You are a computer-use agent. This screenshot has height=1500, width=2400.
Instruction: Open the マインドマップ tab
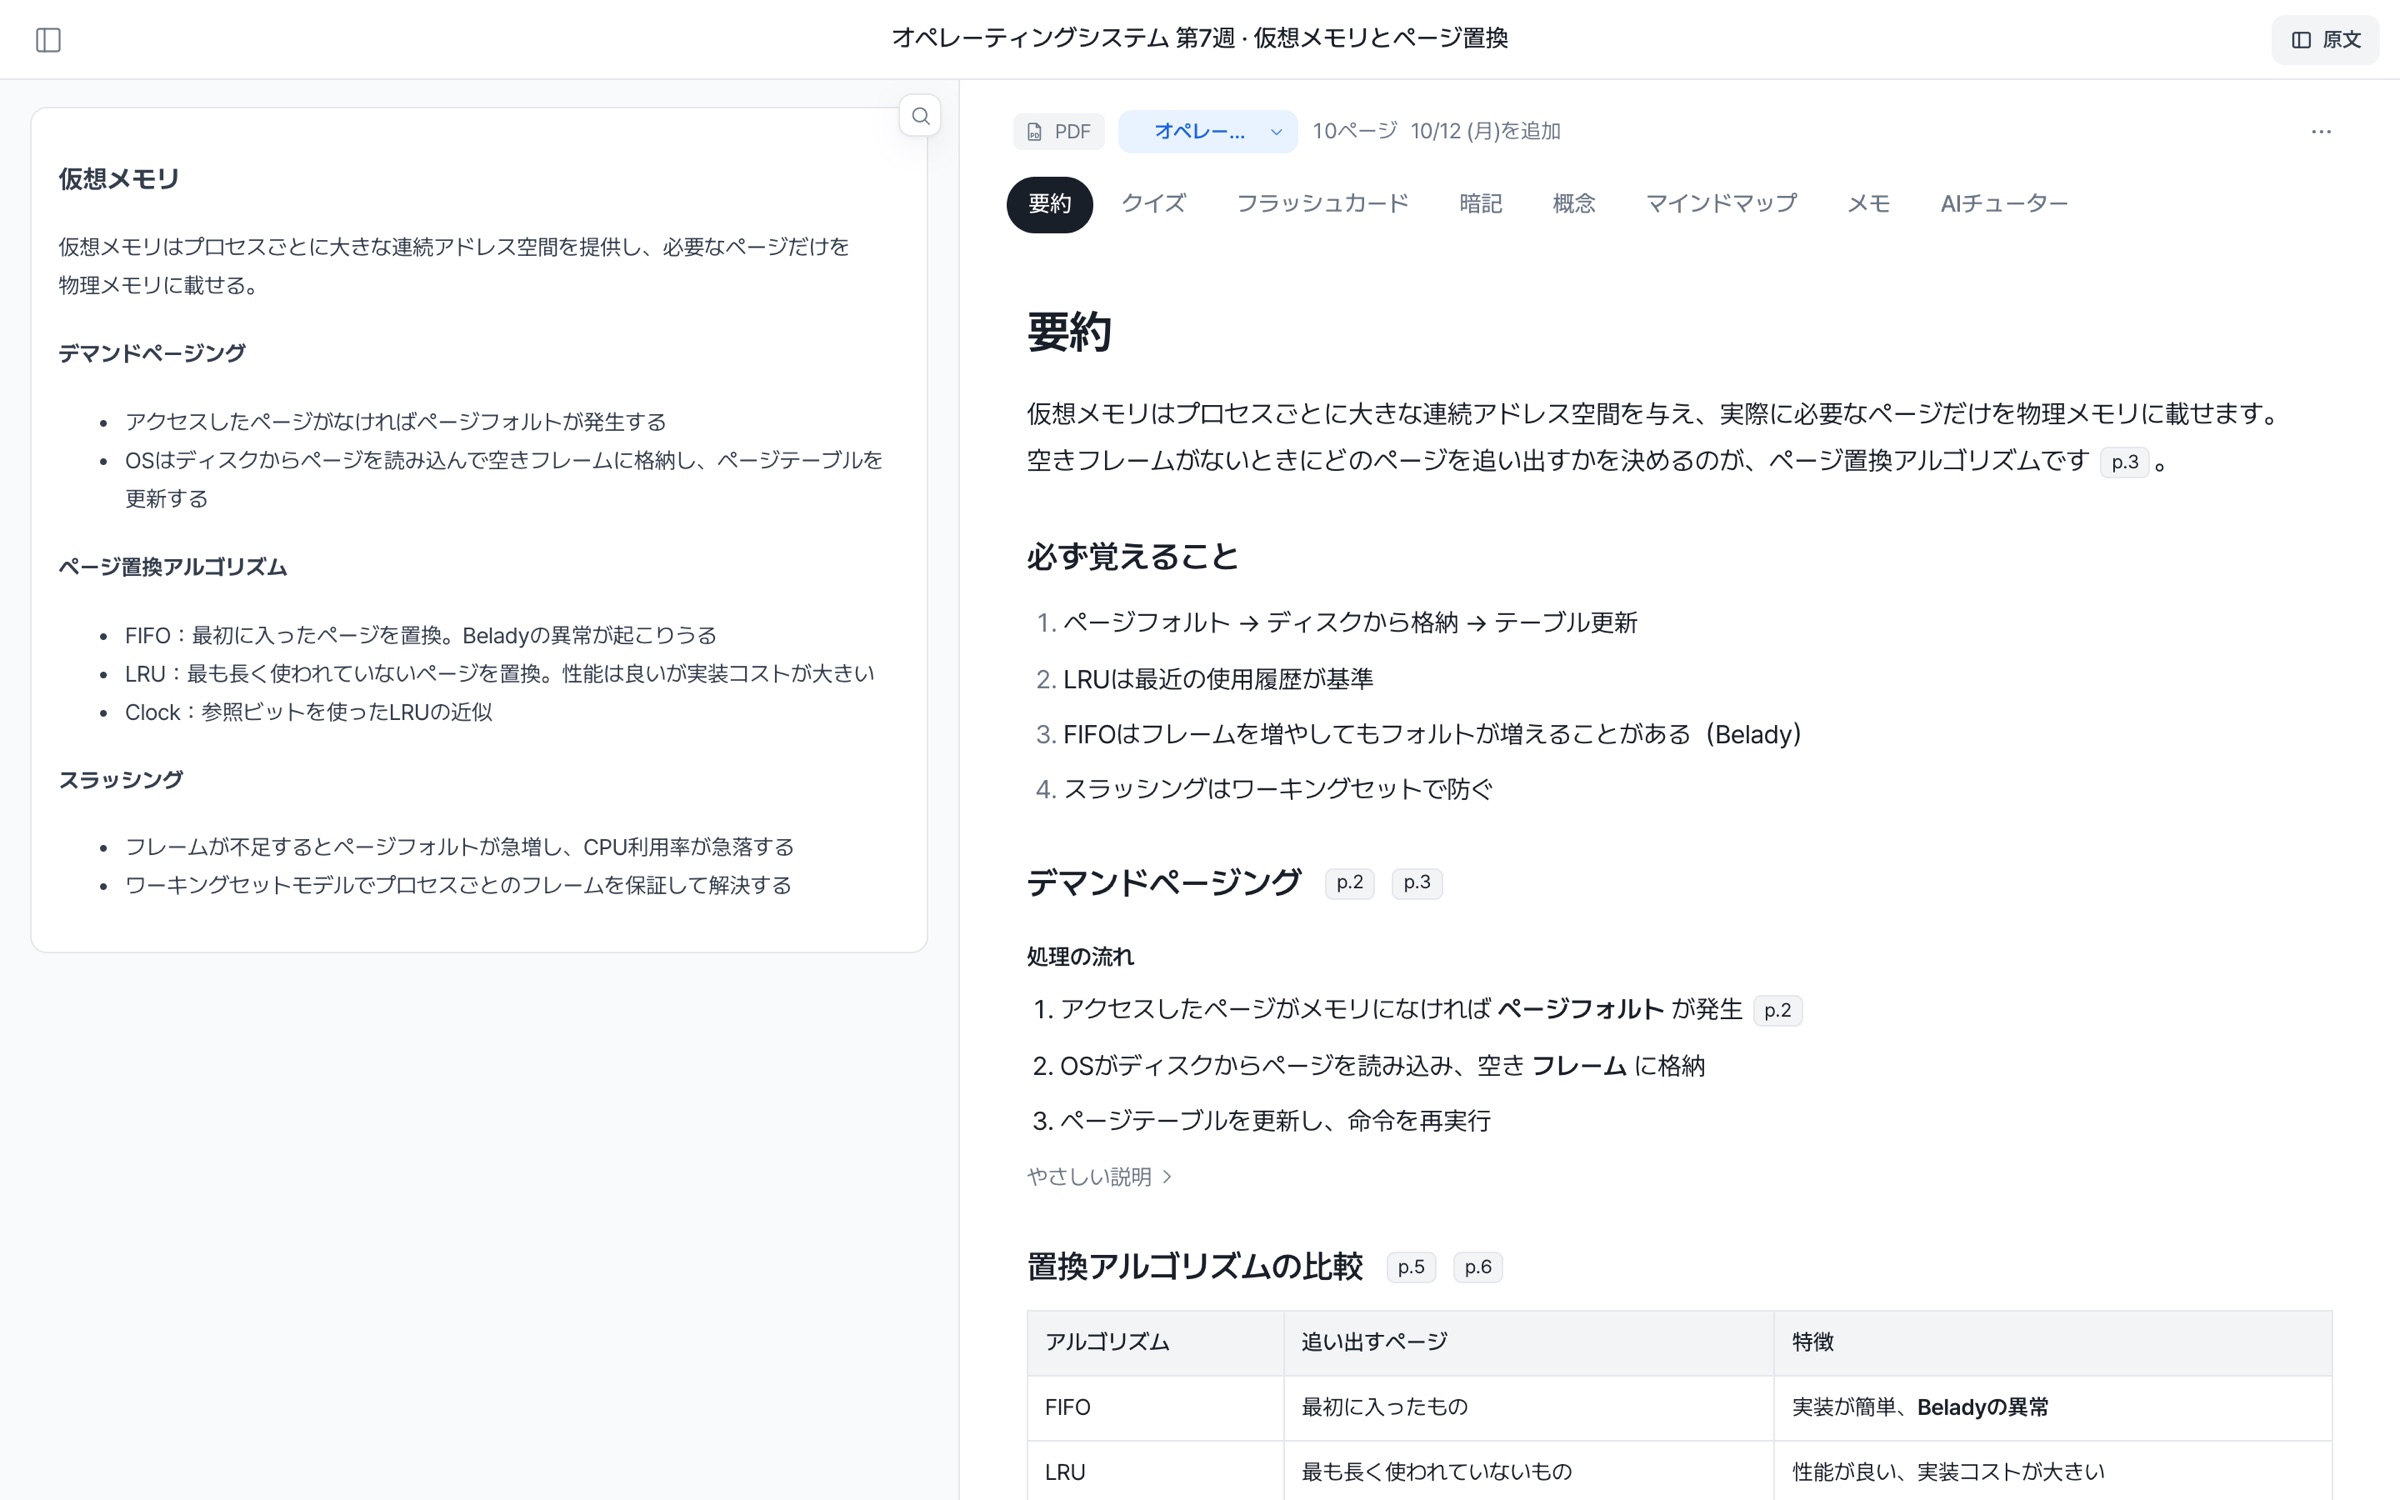point(1721,204)
